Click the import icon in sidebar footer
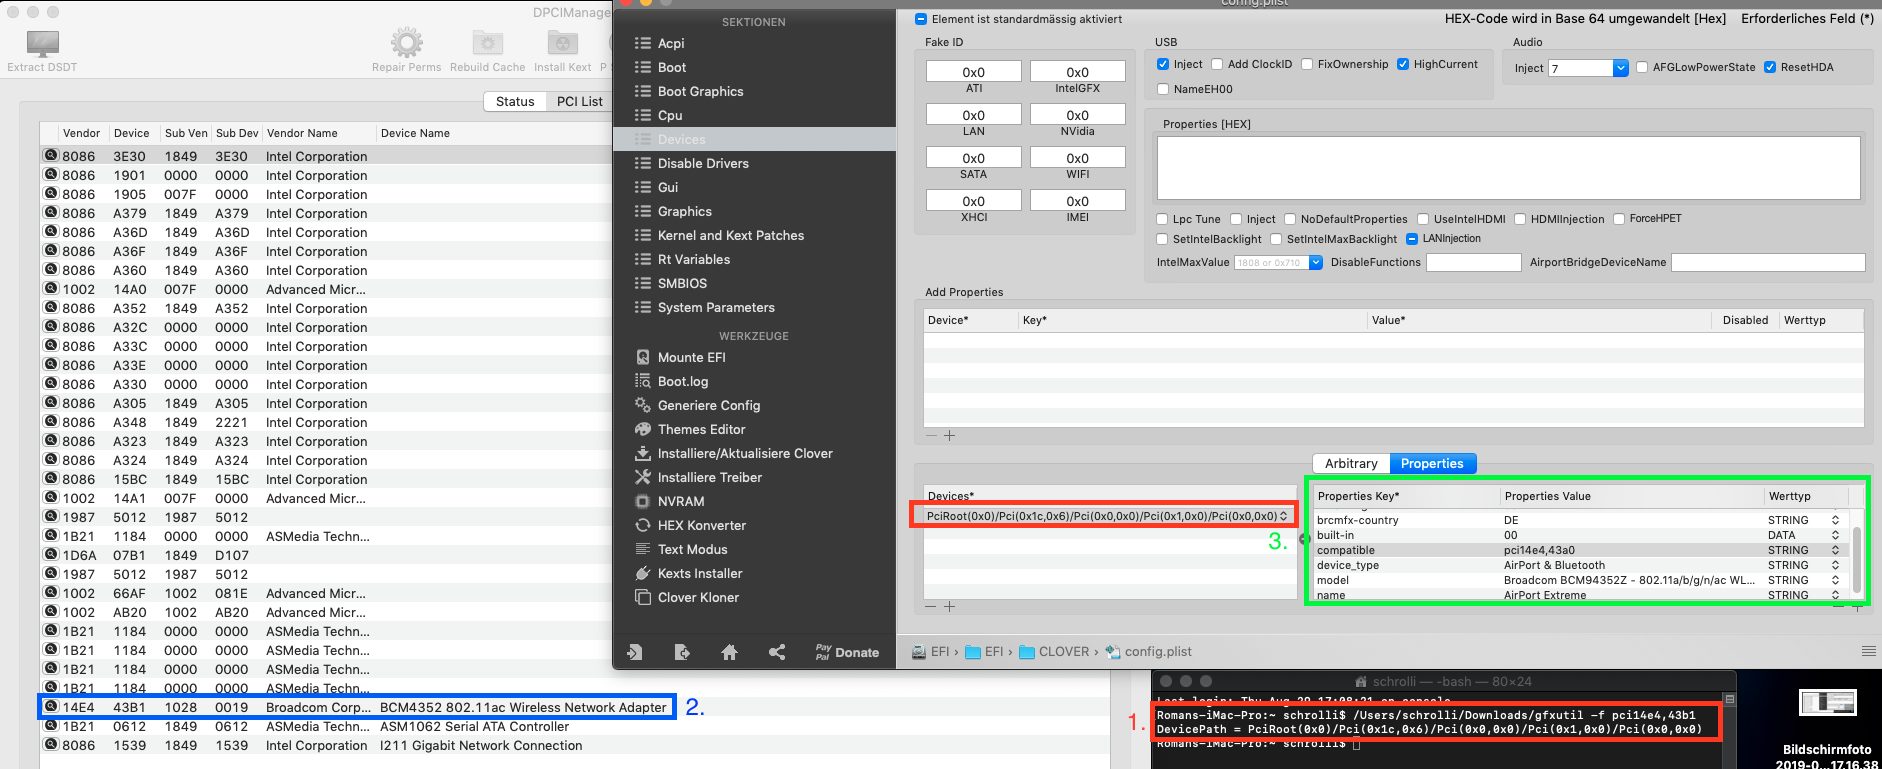The height and width of the screenshot is (769, 1882). click(x=634, y=652)
